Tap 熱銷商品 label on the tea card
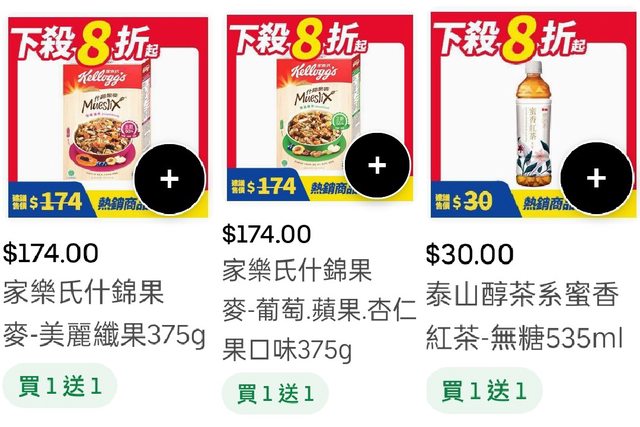 point(543,203)
